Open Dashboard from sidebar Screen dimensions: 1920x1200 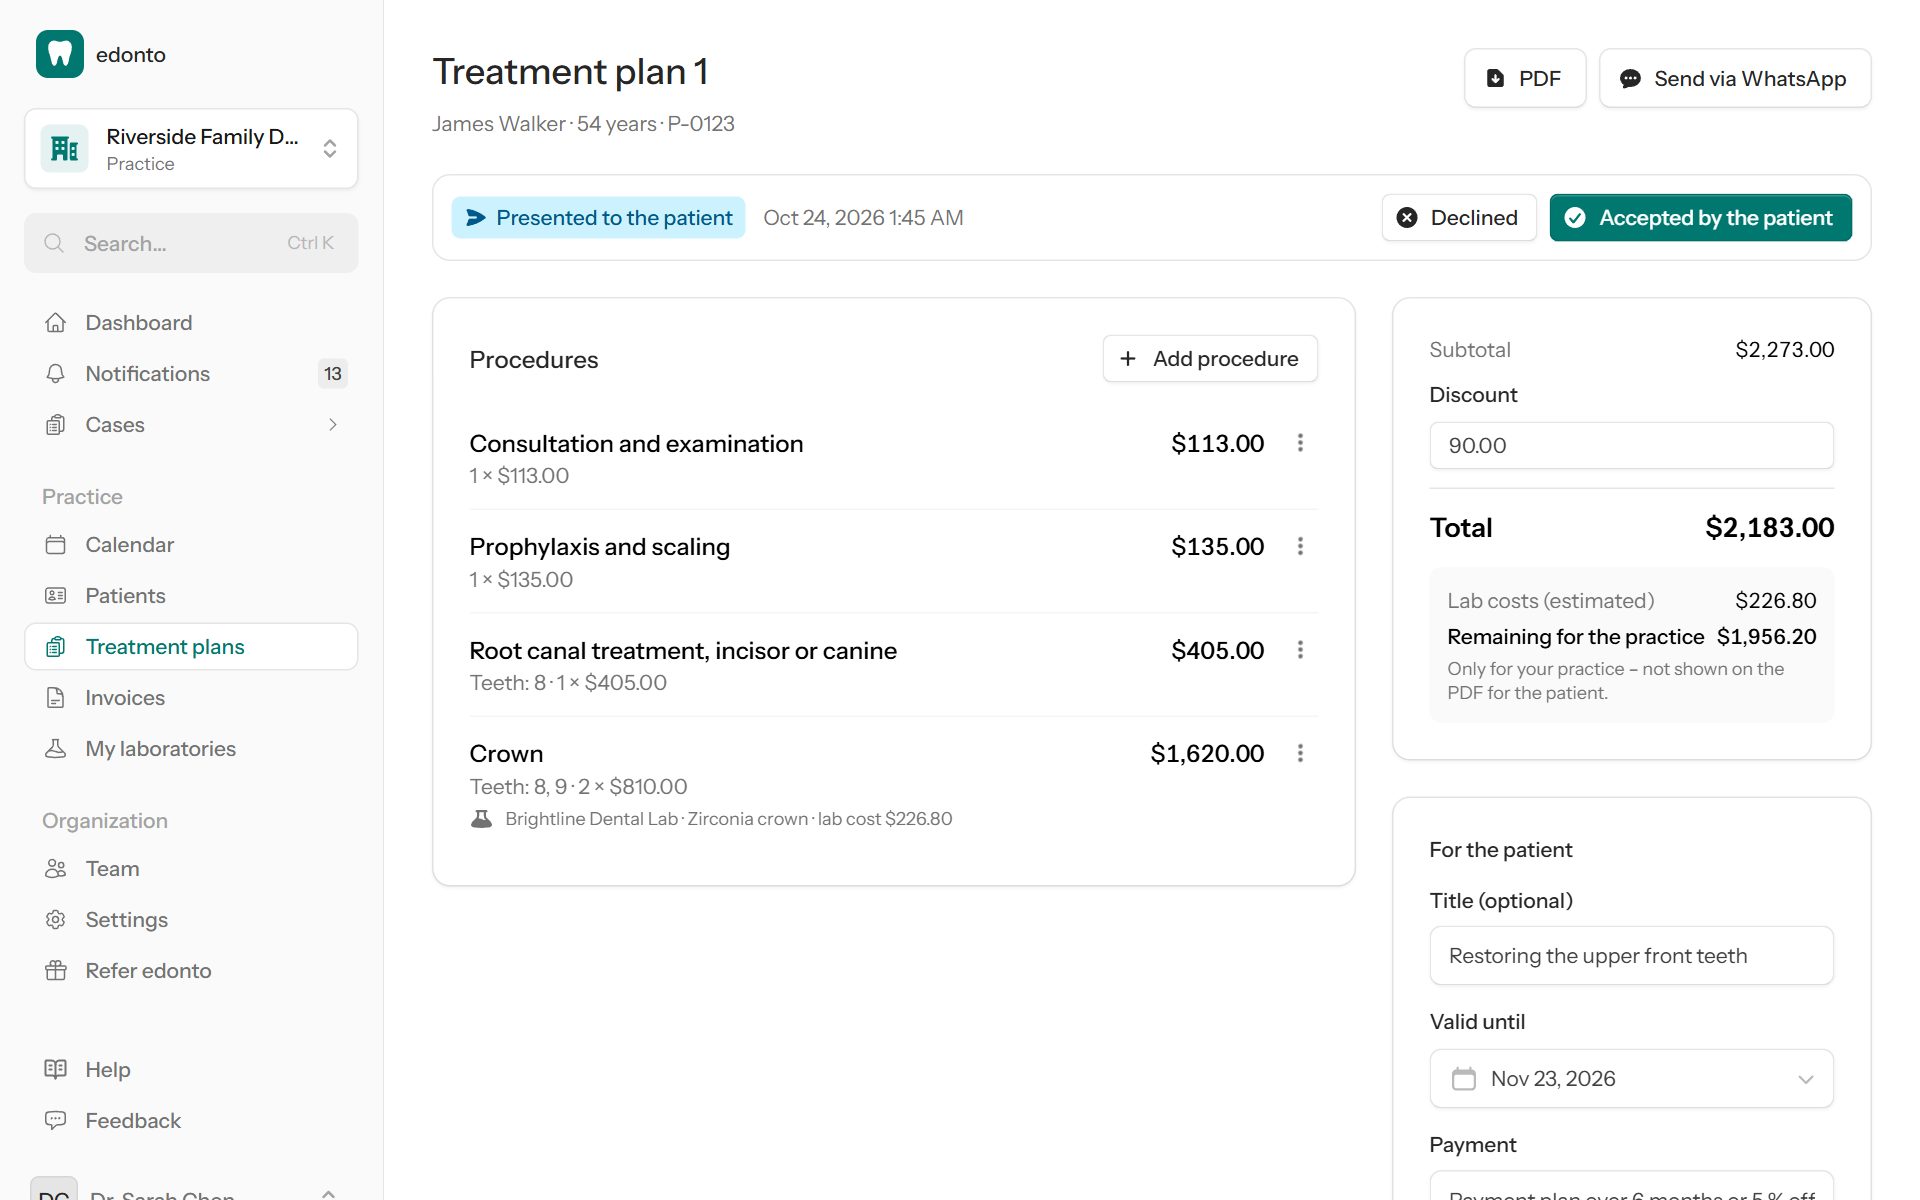tap(191, 322)
